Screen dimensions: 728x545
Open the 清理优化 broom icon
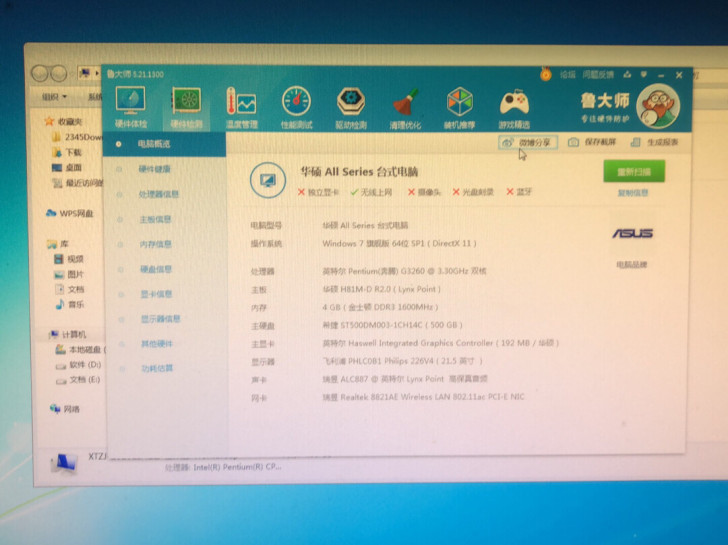point(405,108)
